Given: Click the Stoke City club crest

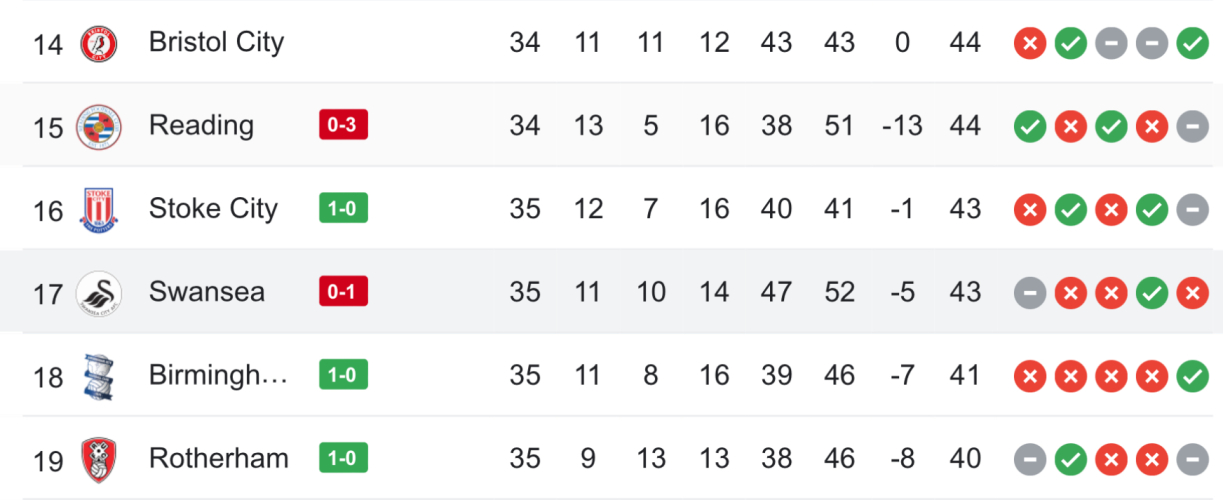Looking at the screenshot, I should click(98, 210).
